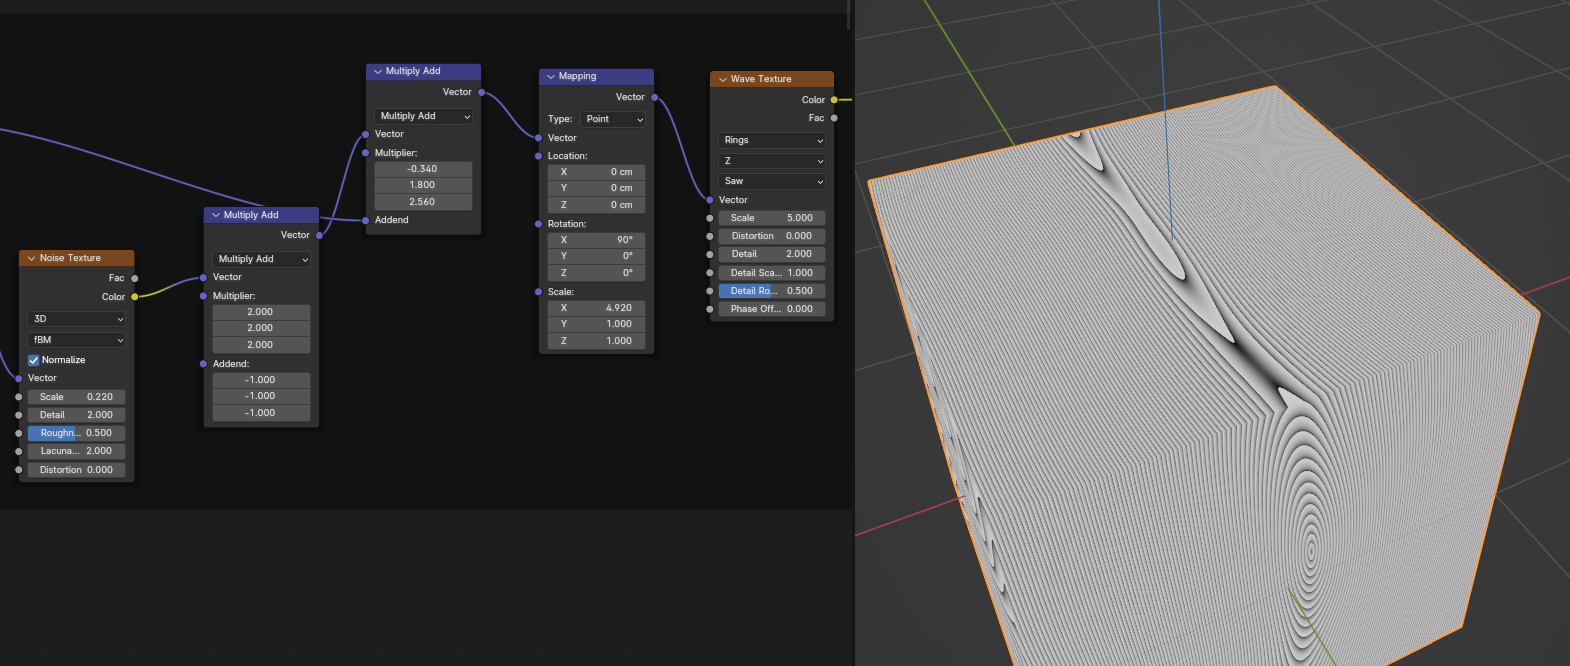Click the Detail Roughness slider in Wave Texture
Image resolution: width=1570 pixels, height=666 pixels.
(772, 291)
